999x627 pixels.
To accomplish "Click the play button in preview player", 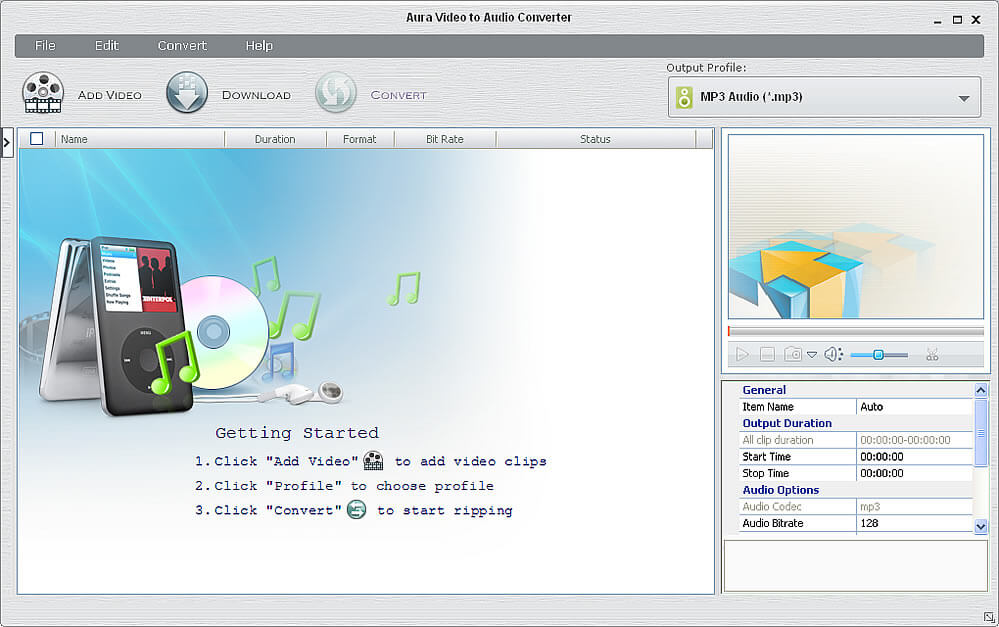I will (742, 354).
